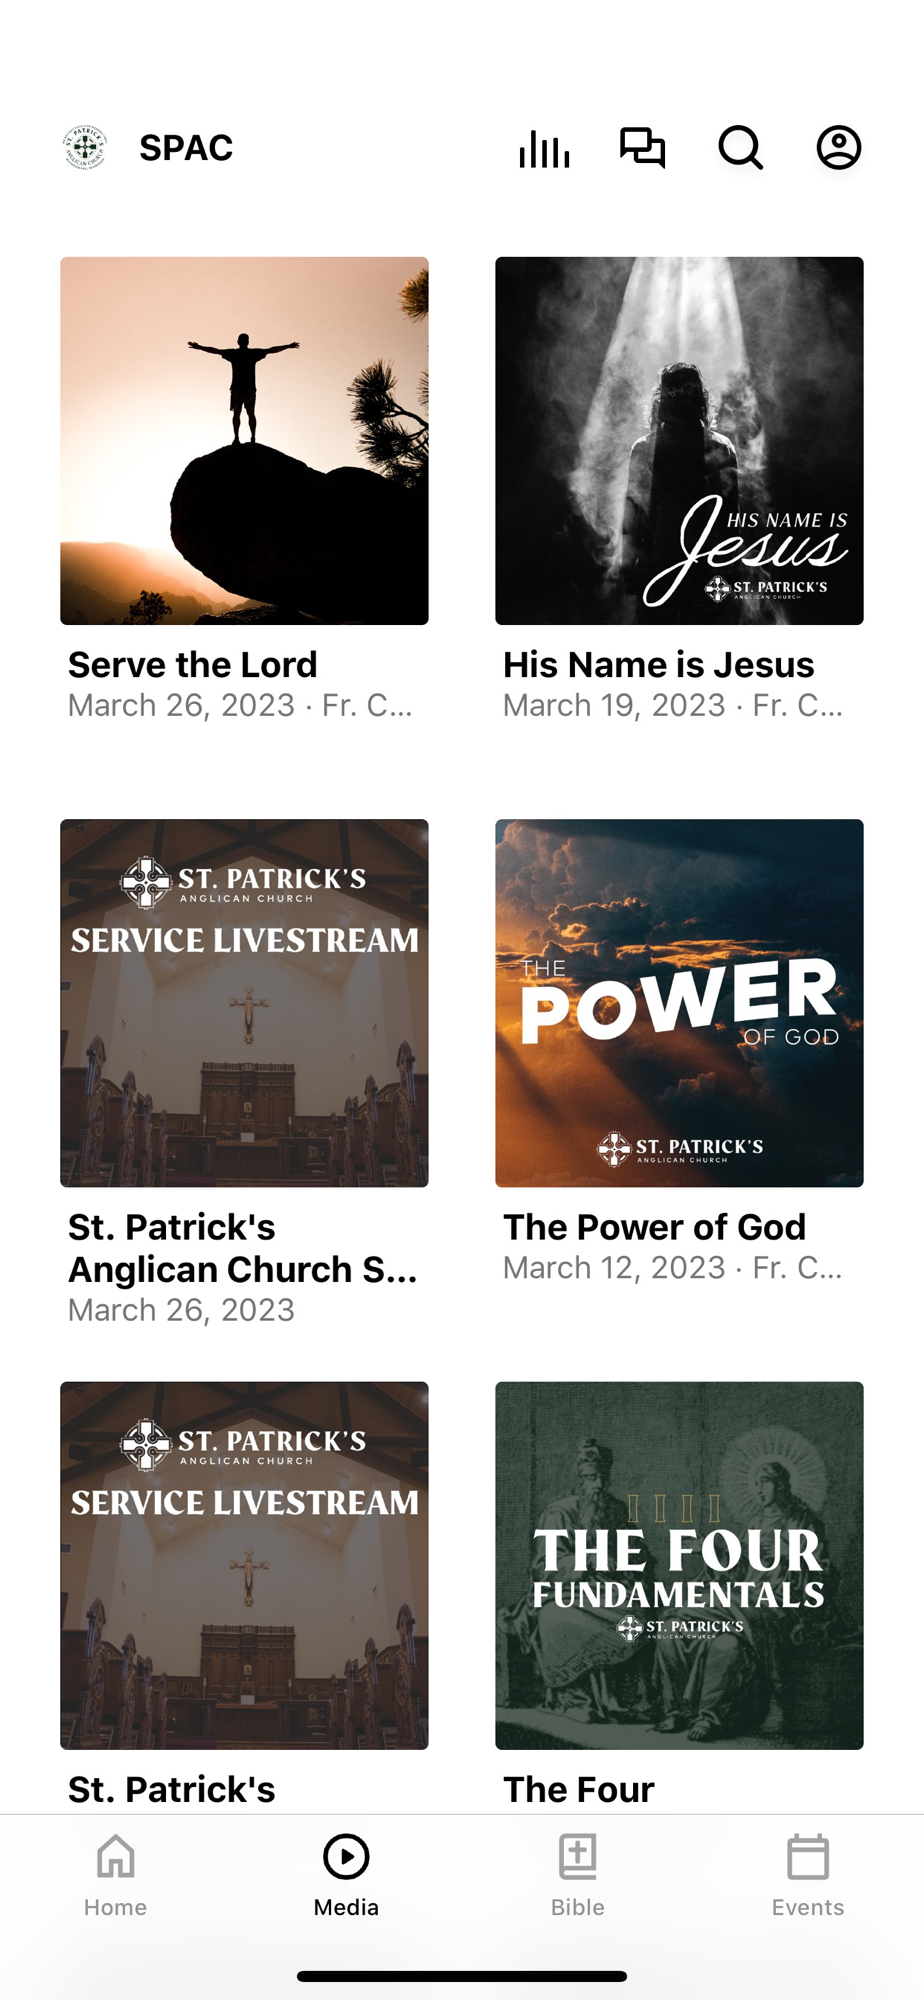This screenshot has width=924, height=2000.
Task: Open the bottom Service Livestream thumbnail
Action: coord(244,1565)
